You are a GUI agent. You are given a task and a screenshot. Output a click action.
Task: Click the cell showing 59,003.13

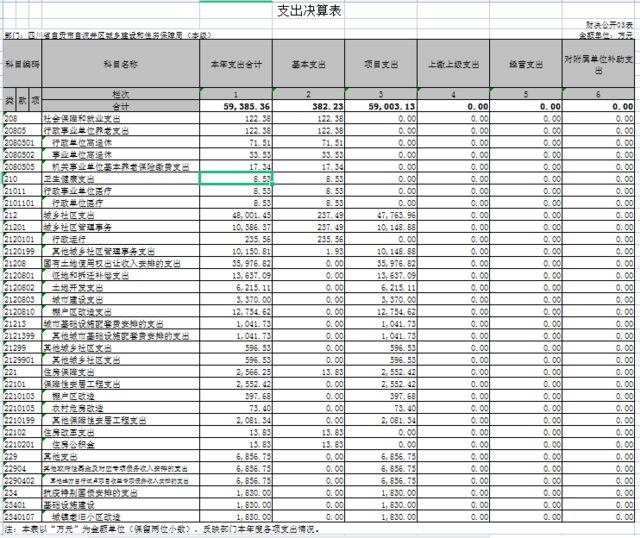point(380,105)
